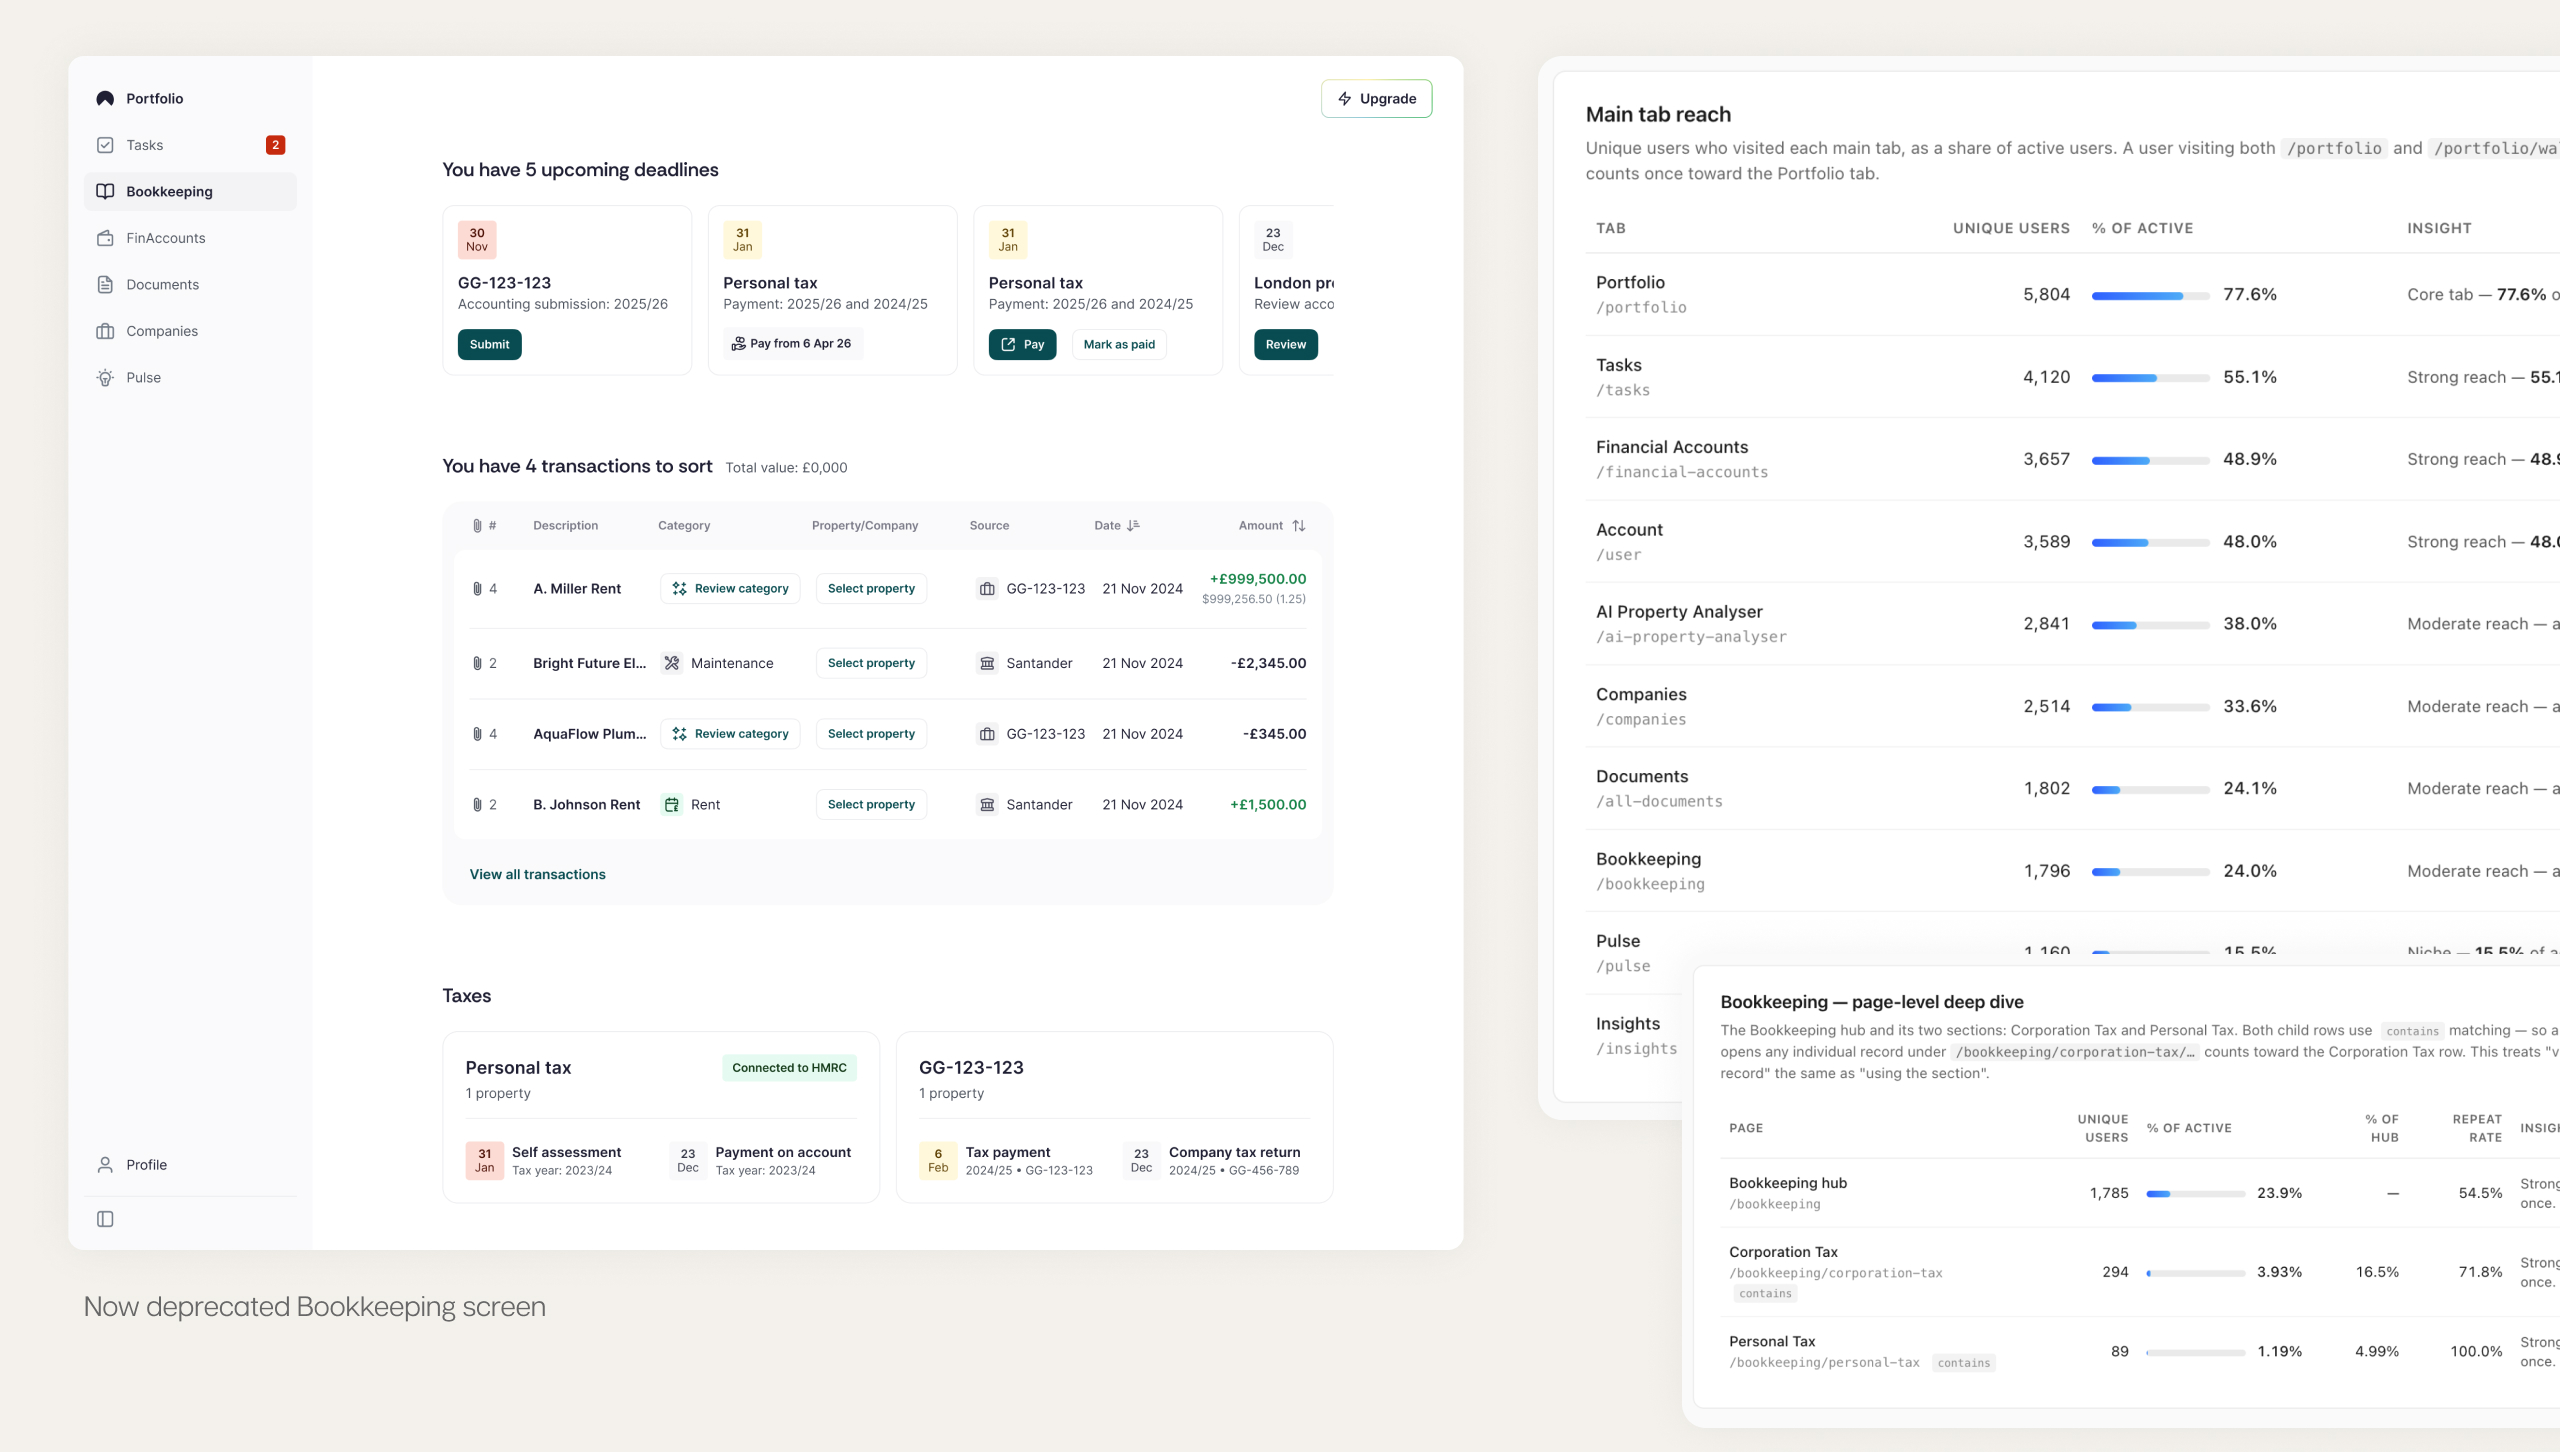
Task: Open the Payment on account item
Action: click(761, 1161)
